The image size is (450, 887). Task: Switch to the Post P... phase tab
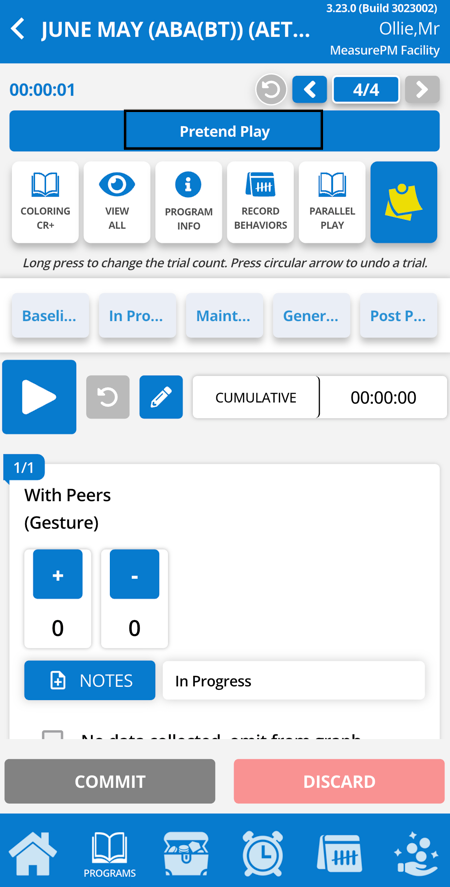[x=398, y=316]
